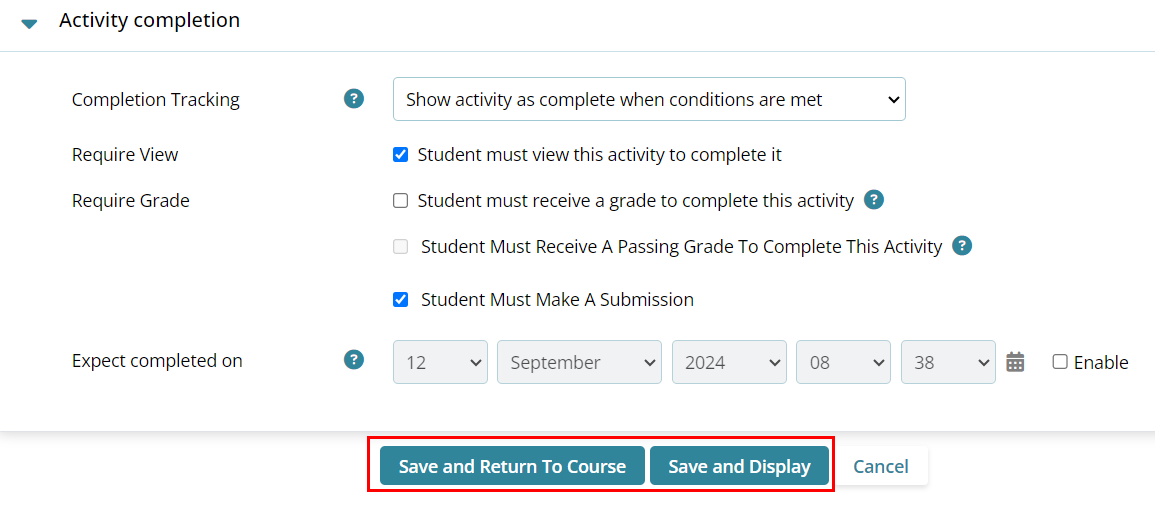This screenshot has height=509, width=1155.
Task: Open the Completion Tracking dropdown
Action: click(x=649, y=99)
